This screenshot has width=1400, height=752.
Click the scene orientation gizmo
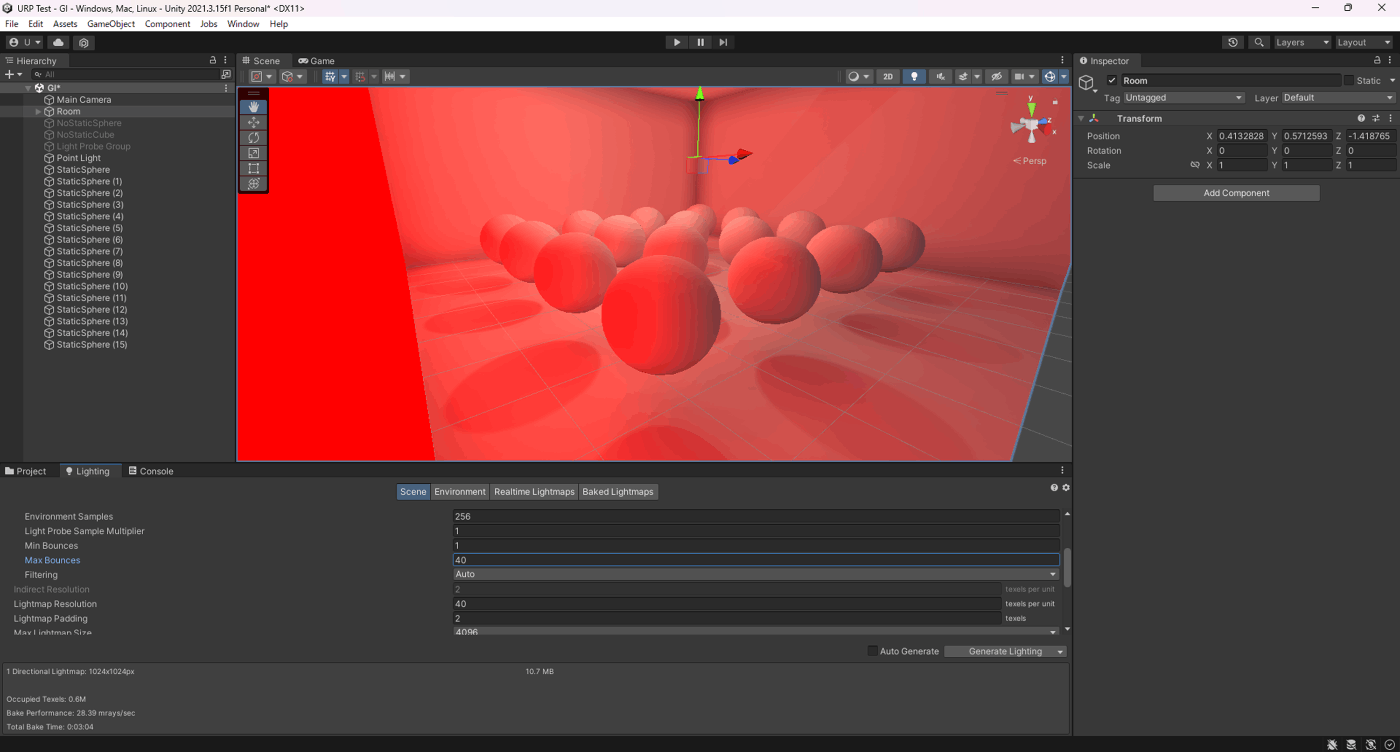coord(1032,124)
